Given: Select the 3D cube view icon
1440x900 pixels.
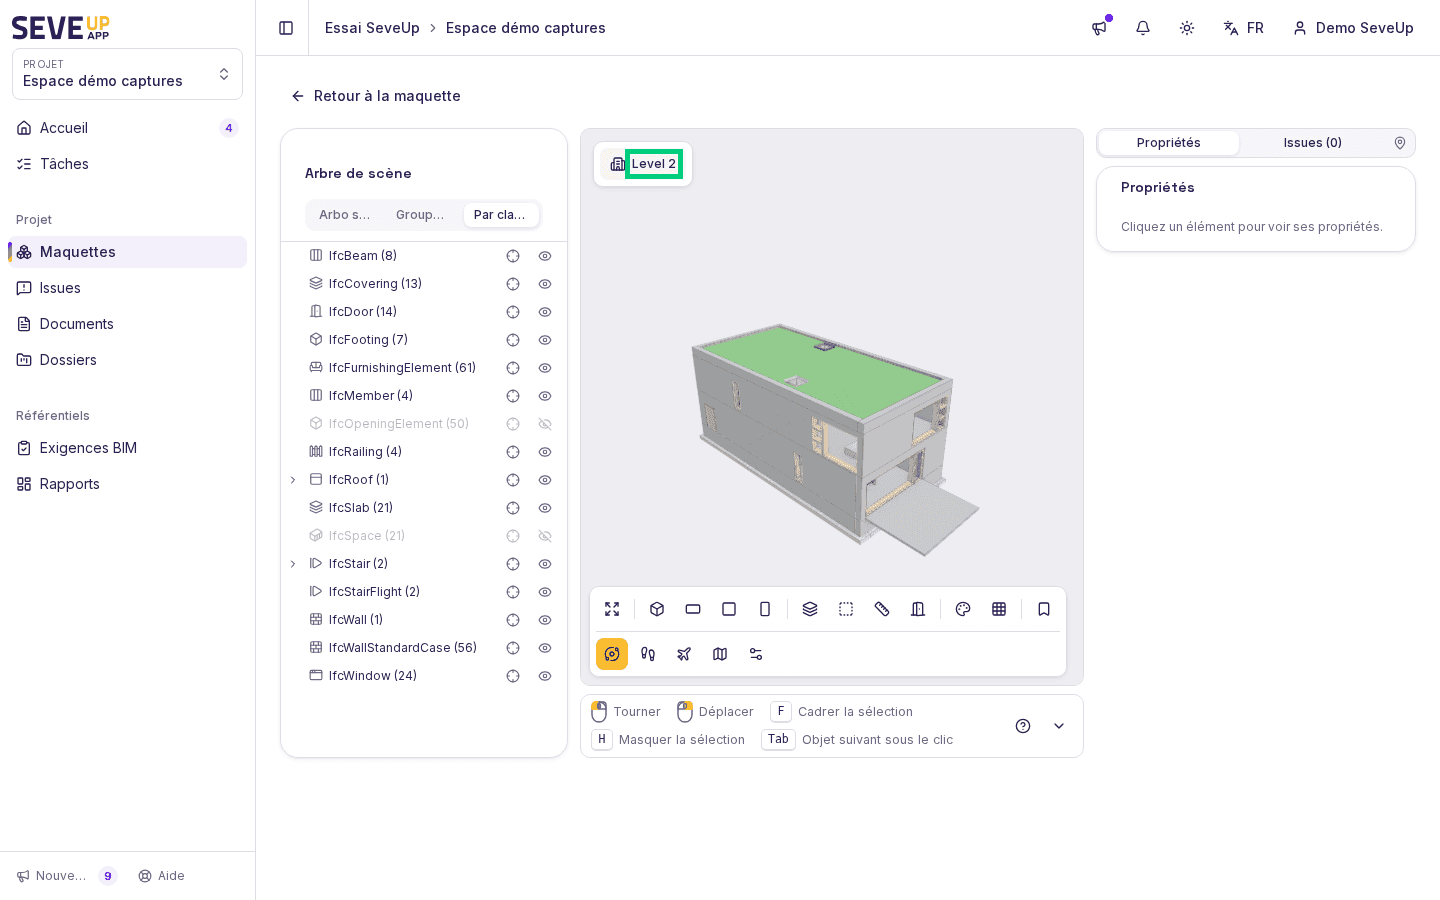Looking at the screenshot, I should (657, 609).
